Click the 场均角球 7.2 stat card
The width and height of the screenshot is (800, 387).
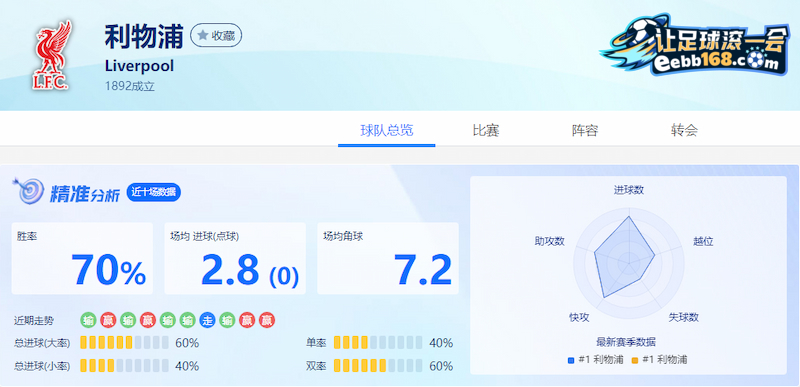388,259
